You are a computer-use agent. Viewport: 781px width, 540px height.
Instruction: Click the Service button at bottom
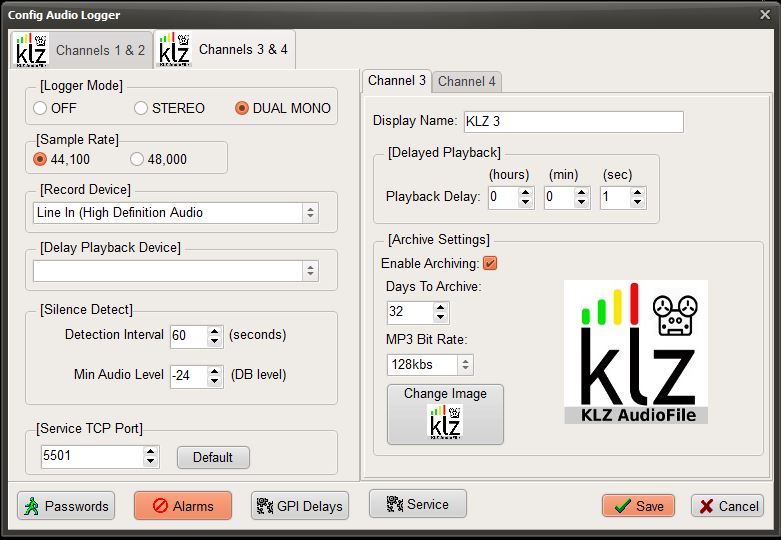tap(417, 504)
